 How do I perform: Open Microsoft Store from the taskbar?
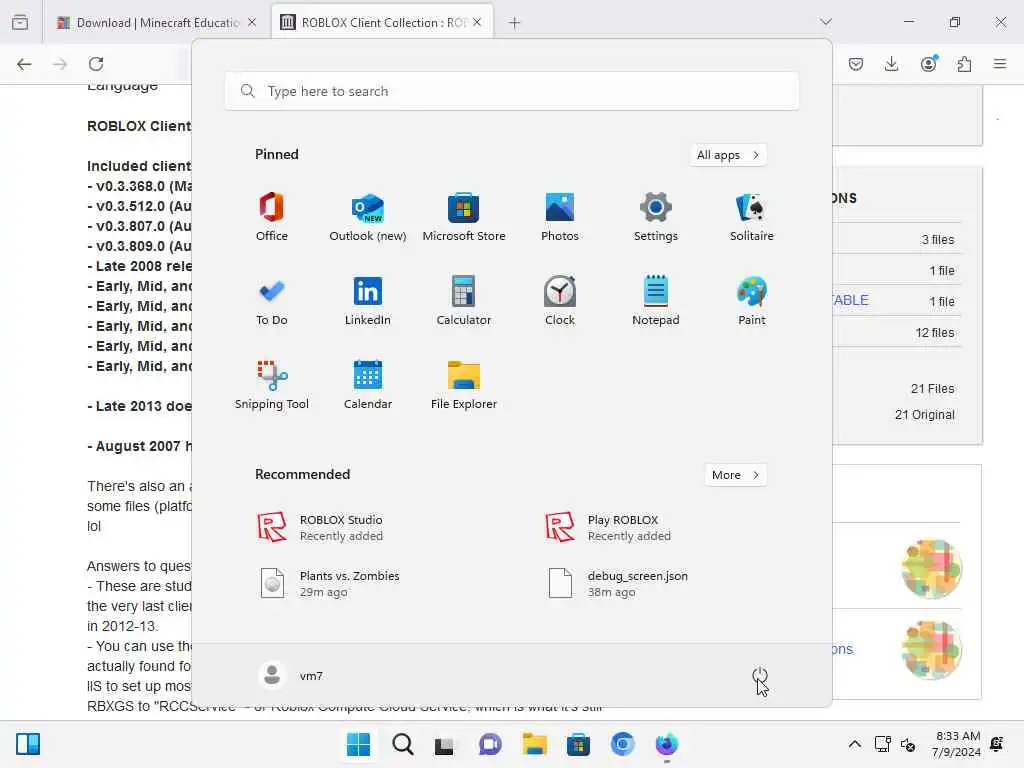click(578, 744)
